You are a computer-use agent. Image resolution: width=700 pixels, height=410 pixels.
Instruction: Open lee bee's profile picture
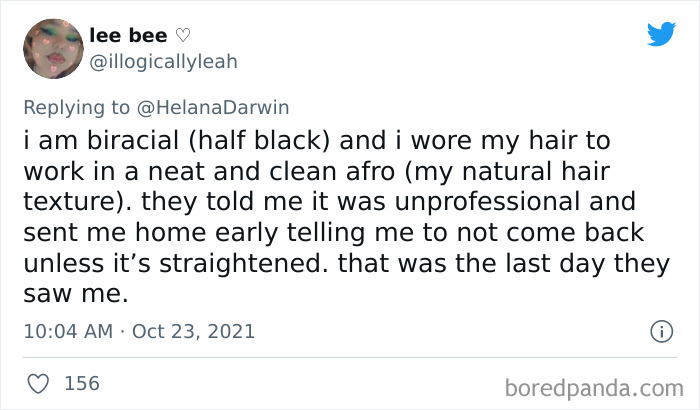tap(53, 49)
